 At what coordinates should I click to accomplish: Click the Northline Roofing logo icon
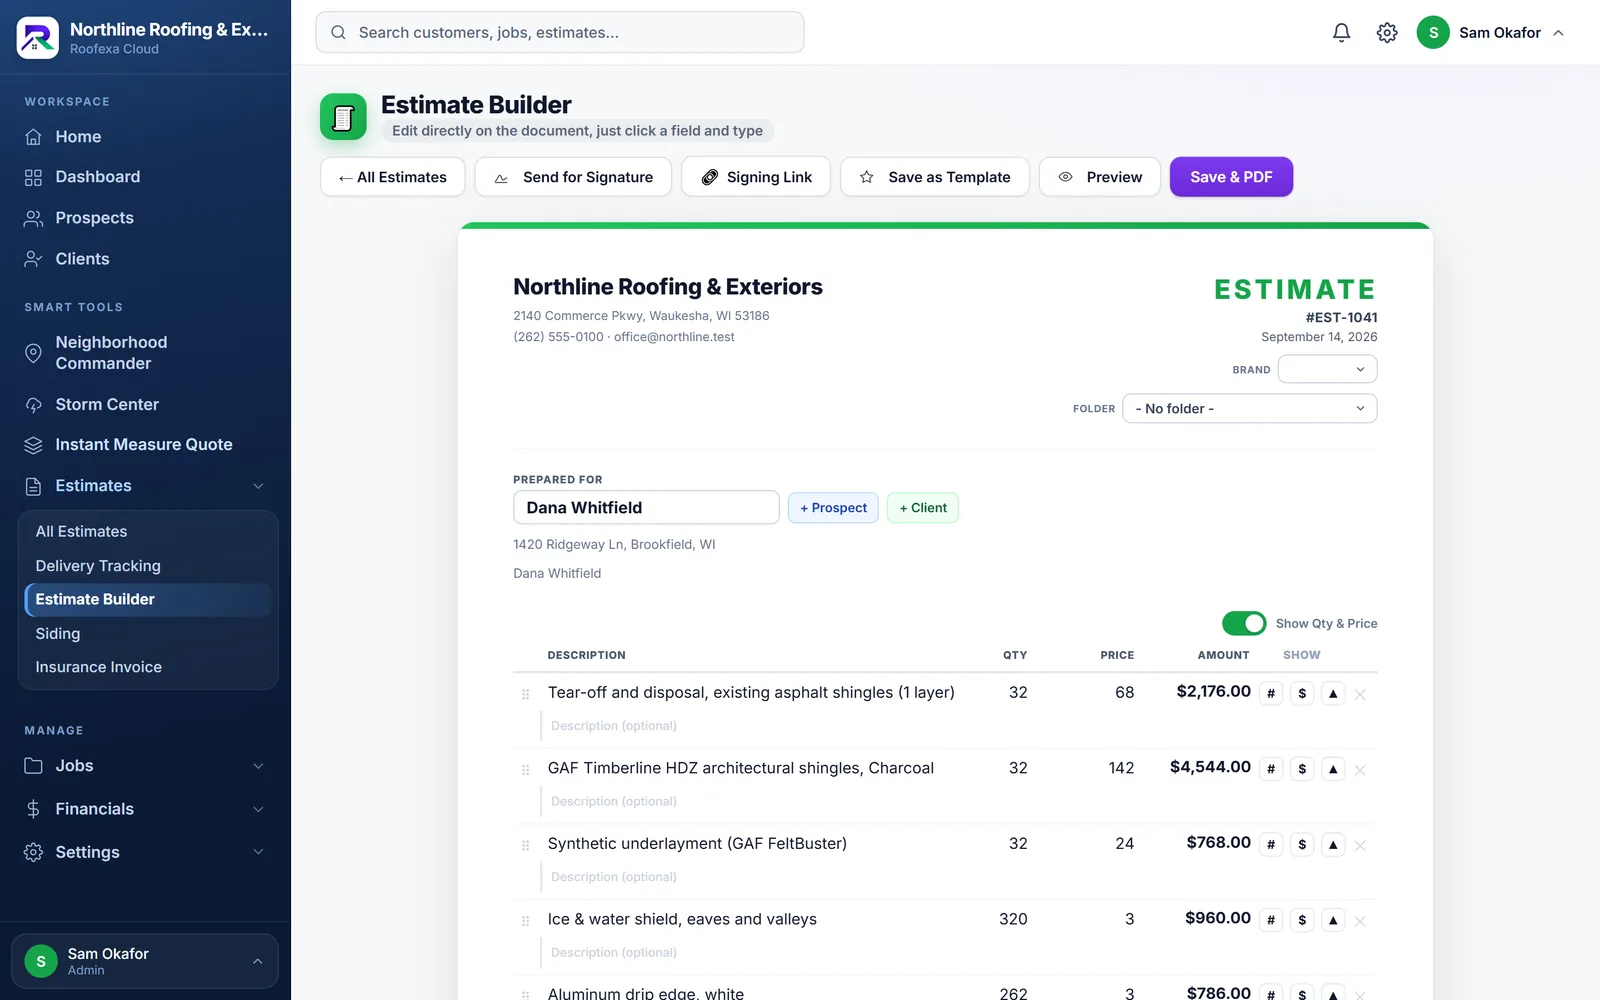click(x=38, y=38)
